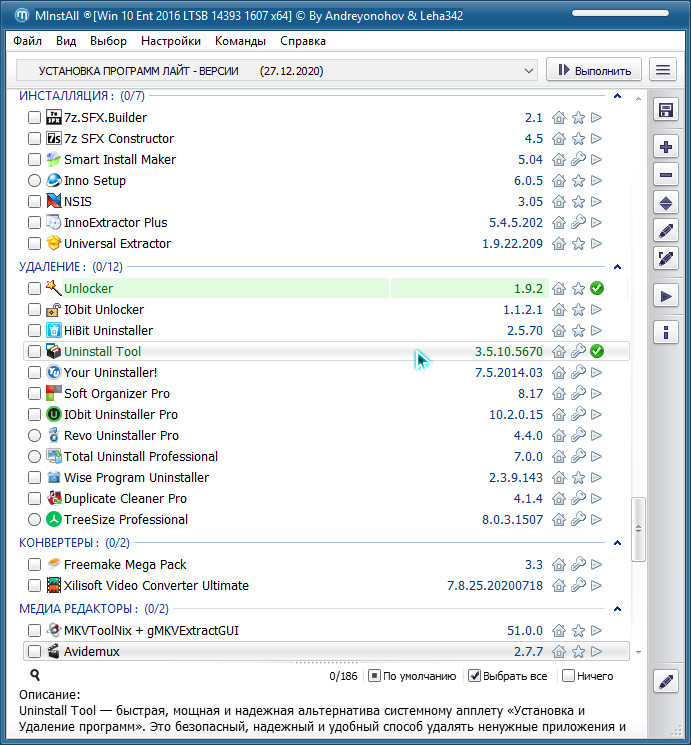Collapse the ИНСТАЛЛЯЦИЯ group
This screenshot has width=691, height=745.
tap(617, 96)
